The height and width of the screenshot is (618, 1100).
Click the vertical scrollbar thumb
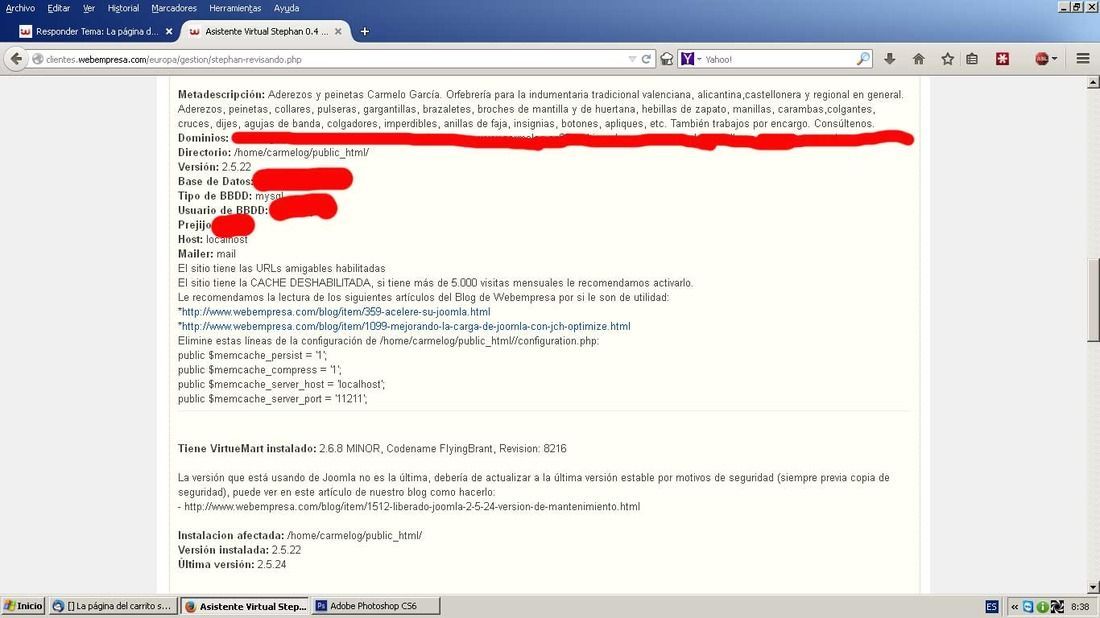[x=1093, y=300]
